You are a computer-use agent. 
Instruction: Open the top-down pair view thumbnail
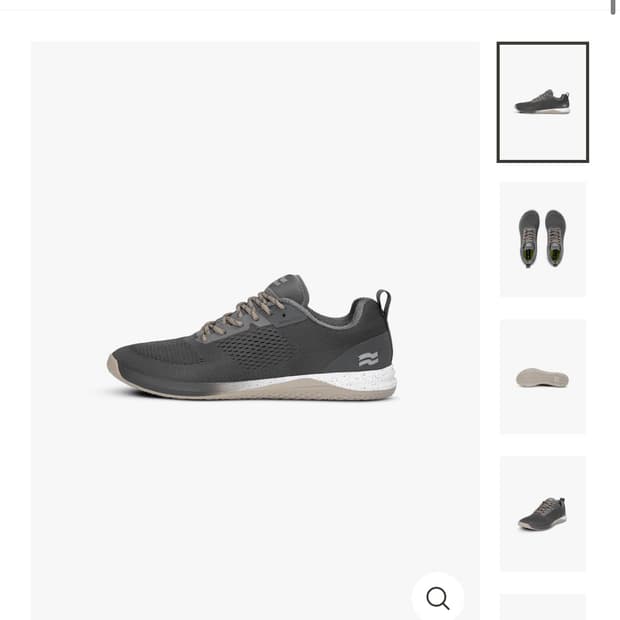tap(542, 239)
